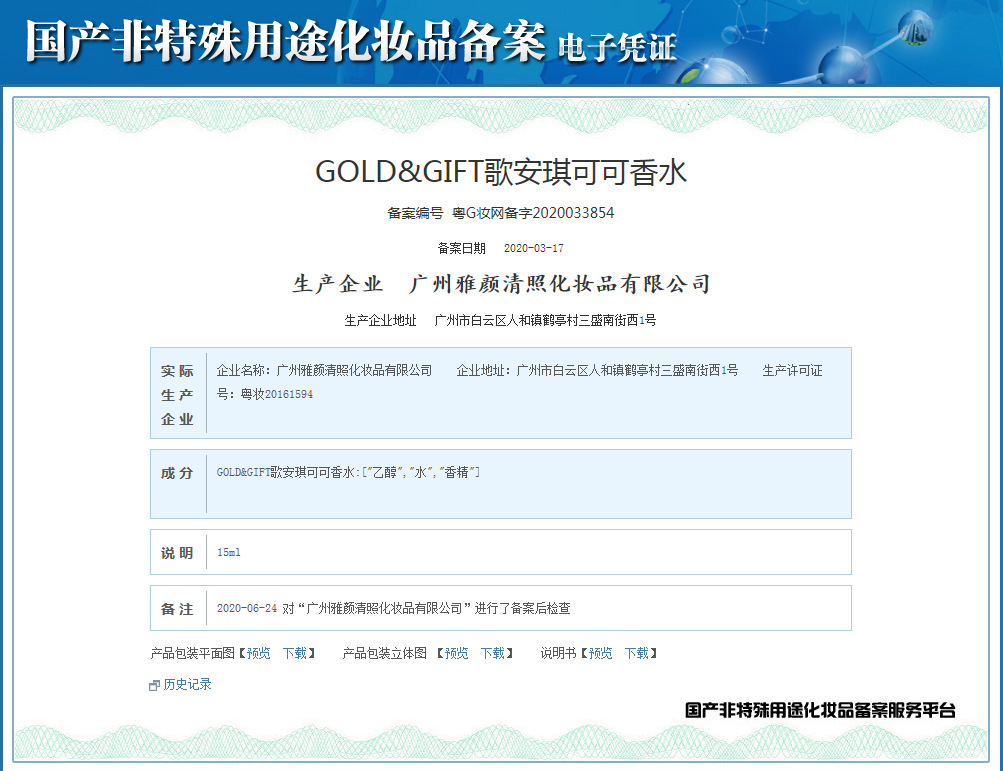Download the 产品包装立体图 file
Screen dimensions: 1003x771
coord(493,653)
